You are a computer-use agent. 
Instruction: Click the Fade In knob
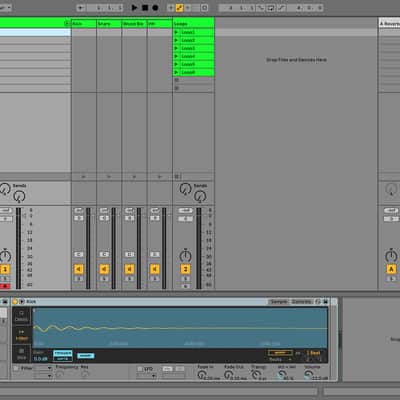click(x=201, y=375)
